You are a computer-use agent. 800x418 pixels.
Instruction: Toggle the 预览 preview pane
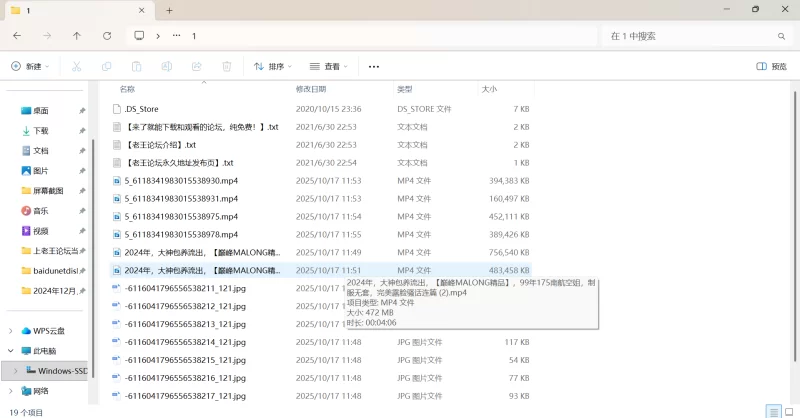point(771,66)
